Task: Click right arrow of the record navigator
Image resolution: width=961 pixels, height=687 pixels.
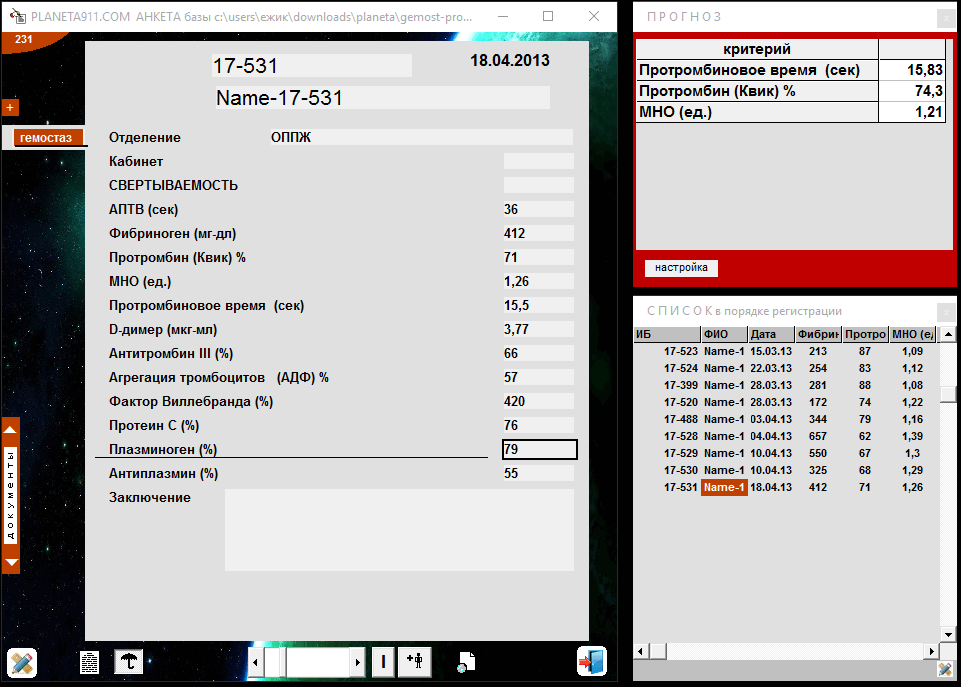Action: [x=356, y=662]
